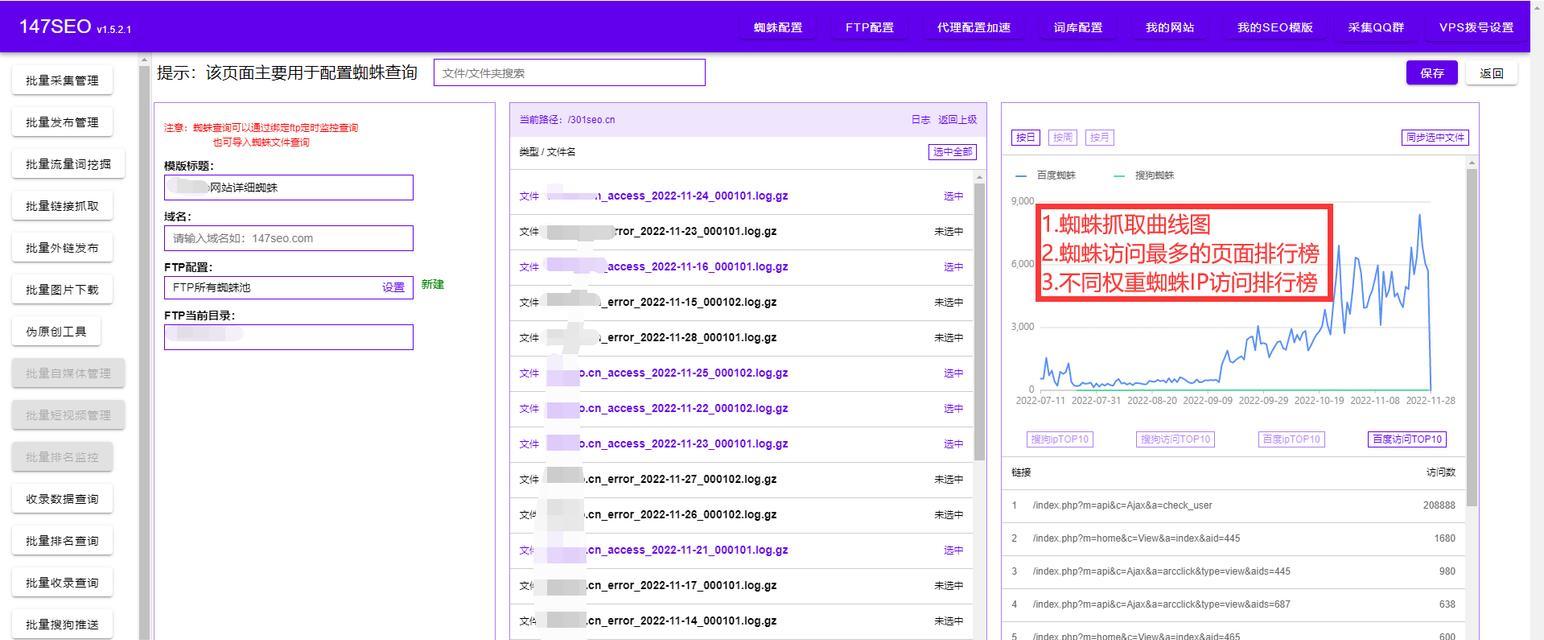
Task: Open 我的SEO模版 in the top menu
Action: tap(1274, 27)
